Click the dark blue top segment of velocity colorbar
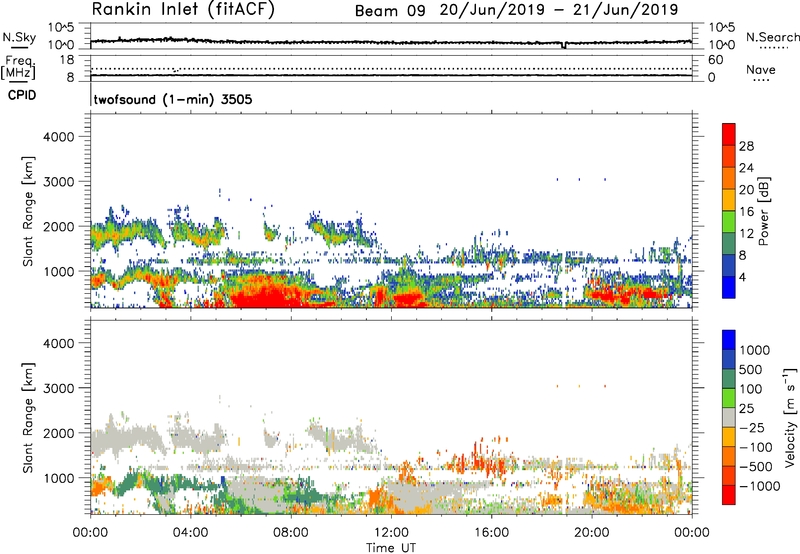This screenshot has width=800, height=554. point(729,339)
